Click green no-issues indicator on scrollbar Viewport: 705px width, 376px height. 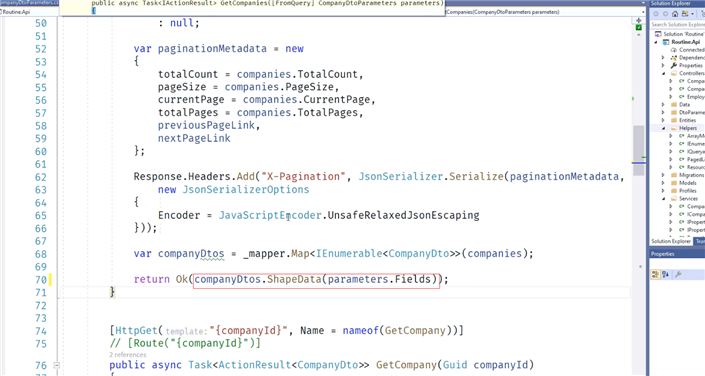click(x=638, y=28)
